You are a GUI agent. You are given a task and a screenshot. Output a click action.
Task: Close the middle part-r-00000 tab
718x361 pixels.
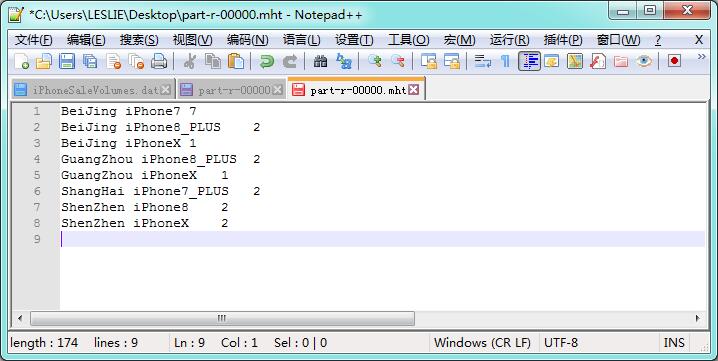point(277,90)
